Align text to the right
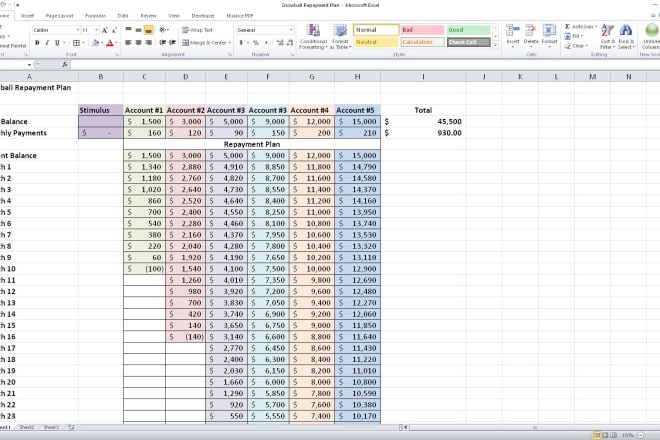The image size is (660, 440). click(148, 43)
